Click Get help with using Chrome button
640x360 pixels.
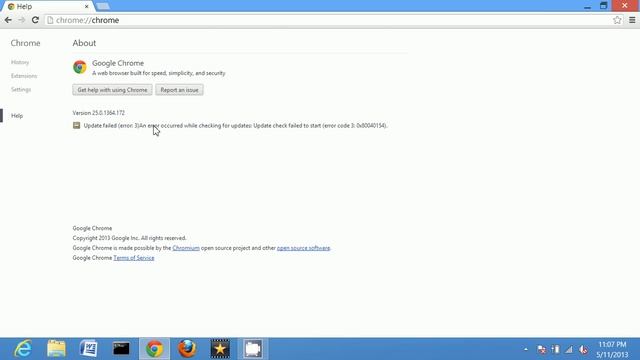pos(112,90)
